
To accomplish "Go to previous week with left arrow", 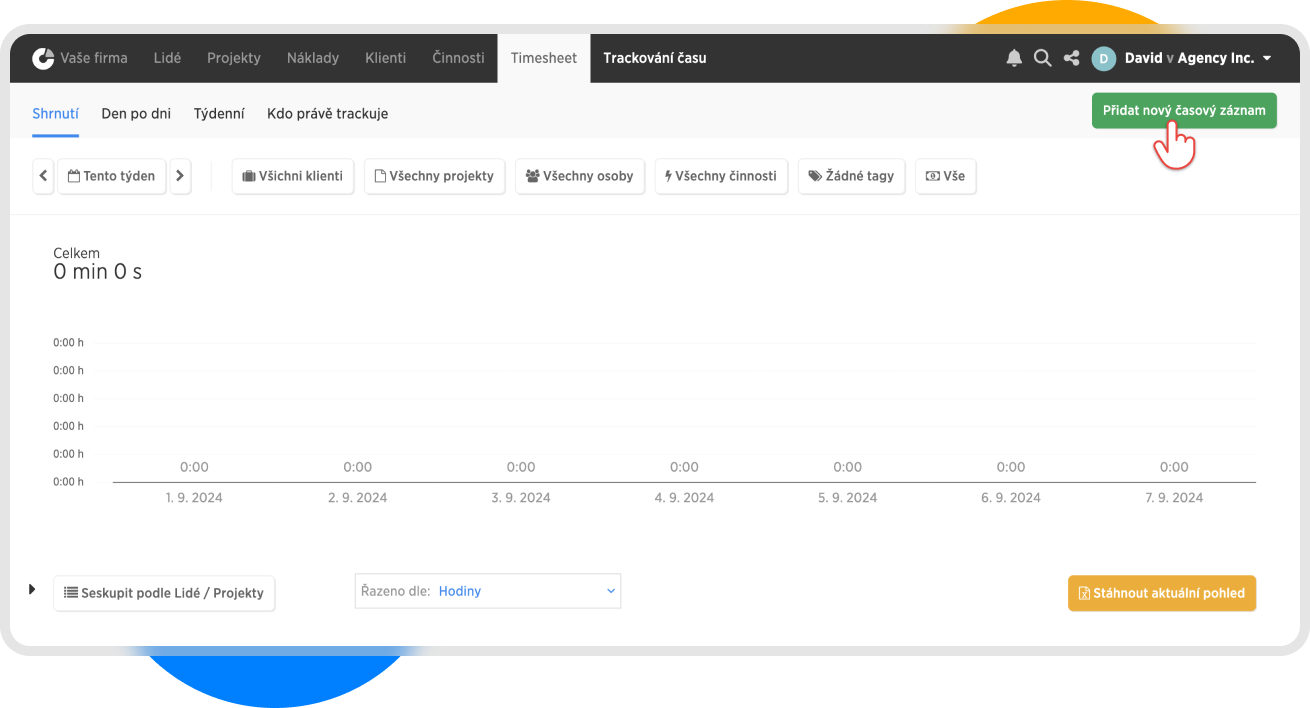I will point(43,176).
